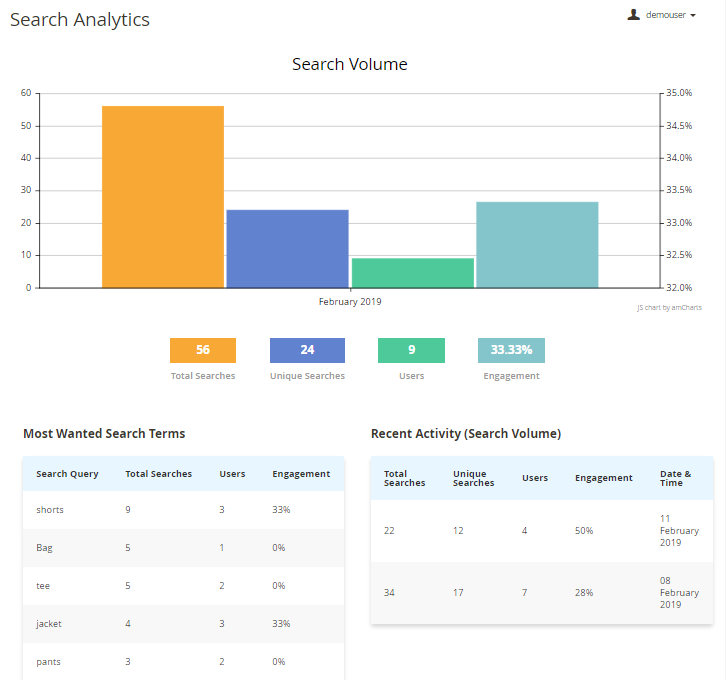Viewport: 727px width, 680px height.
Task: Click the 08 February 2019 activity date
Action: pos(670,592)
